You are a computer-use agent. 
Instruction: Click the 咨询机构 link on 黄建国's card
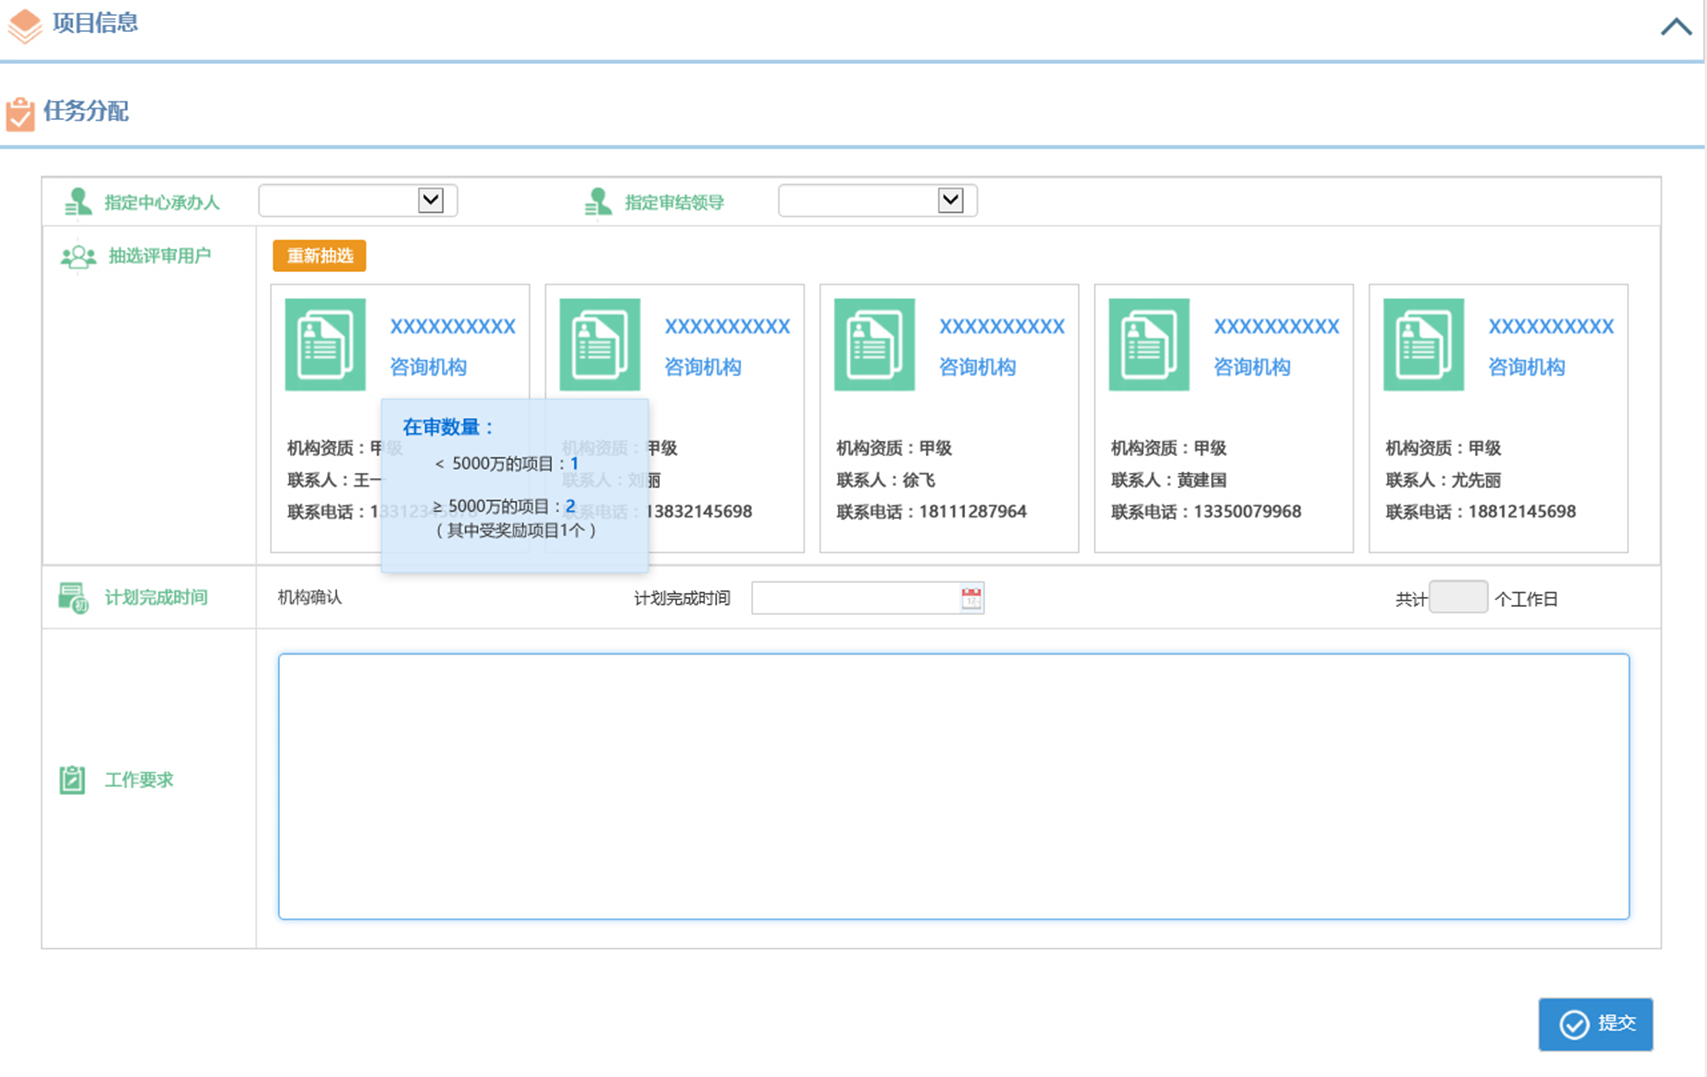[x=1252, y=367]
